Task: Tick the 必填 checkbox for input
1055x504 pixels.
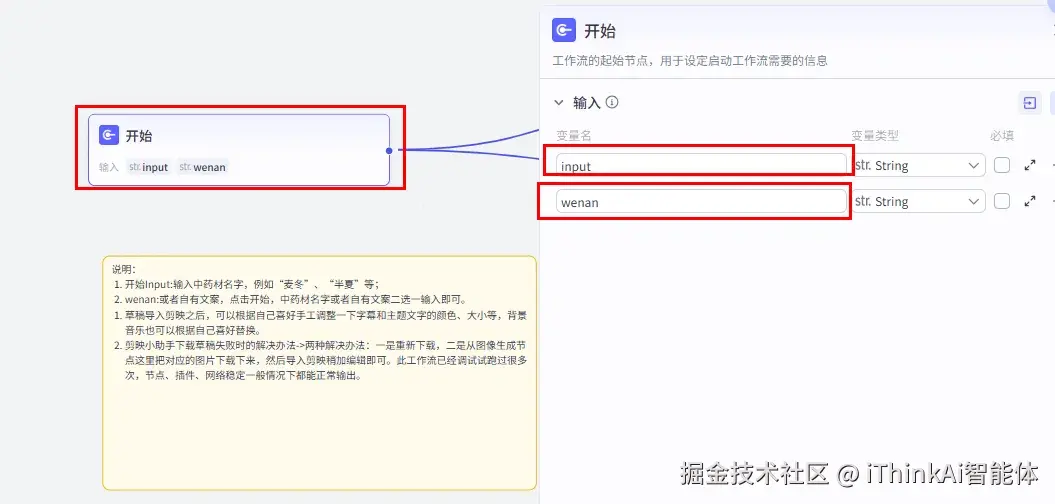Action: point(1002,165)
